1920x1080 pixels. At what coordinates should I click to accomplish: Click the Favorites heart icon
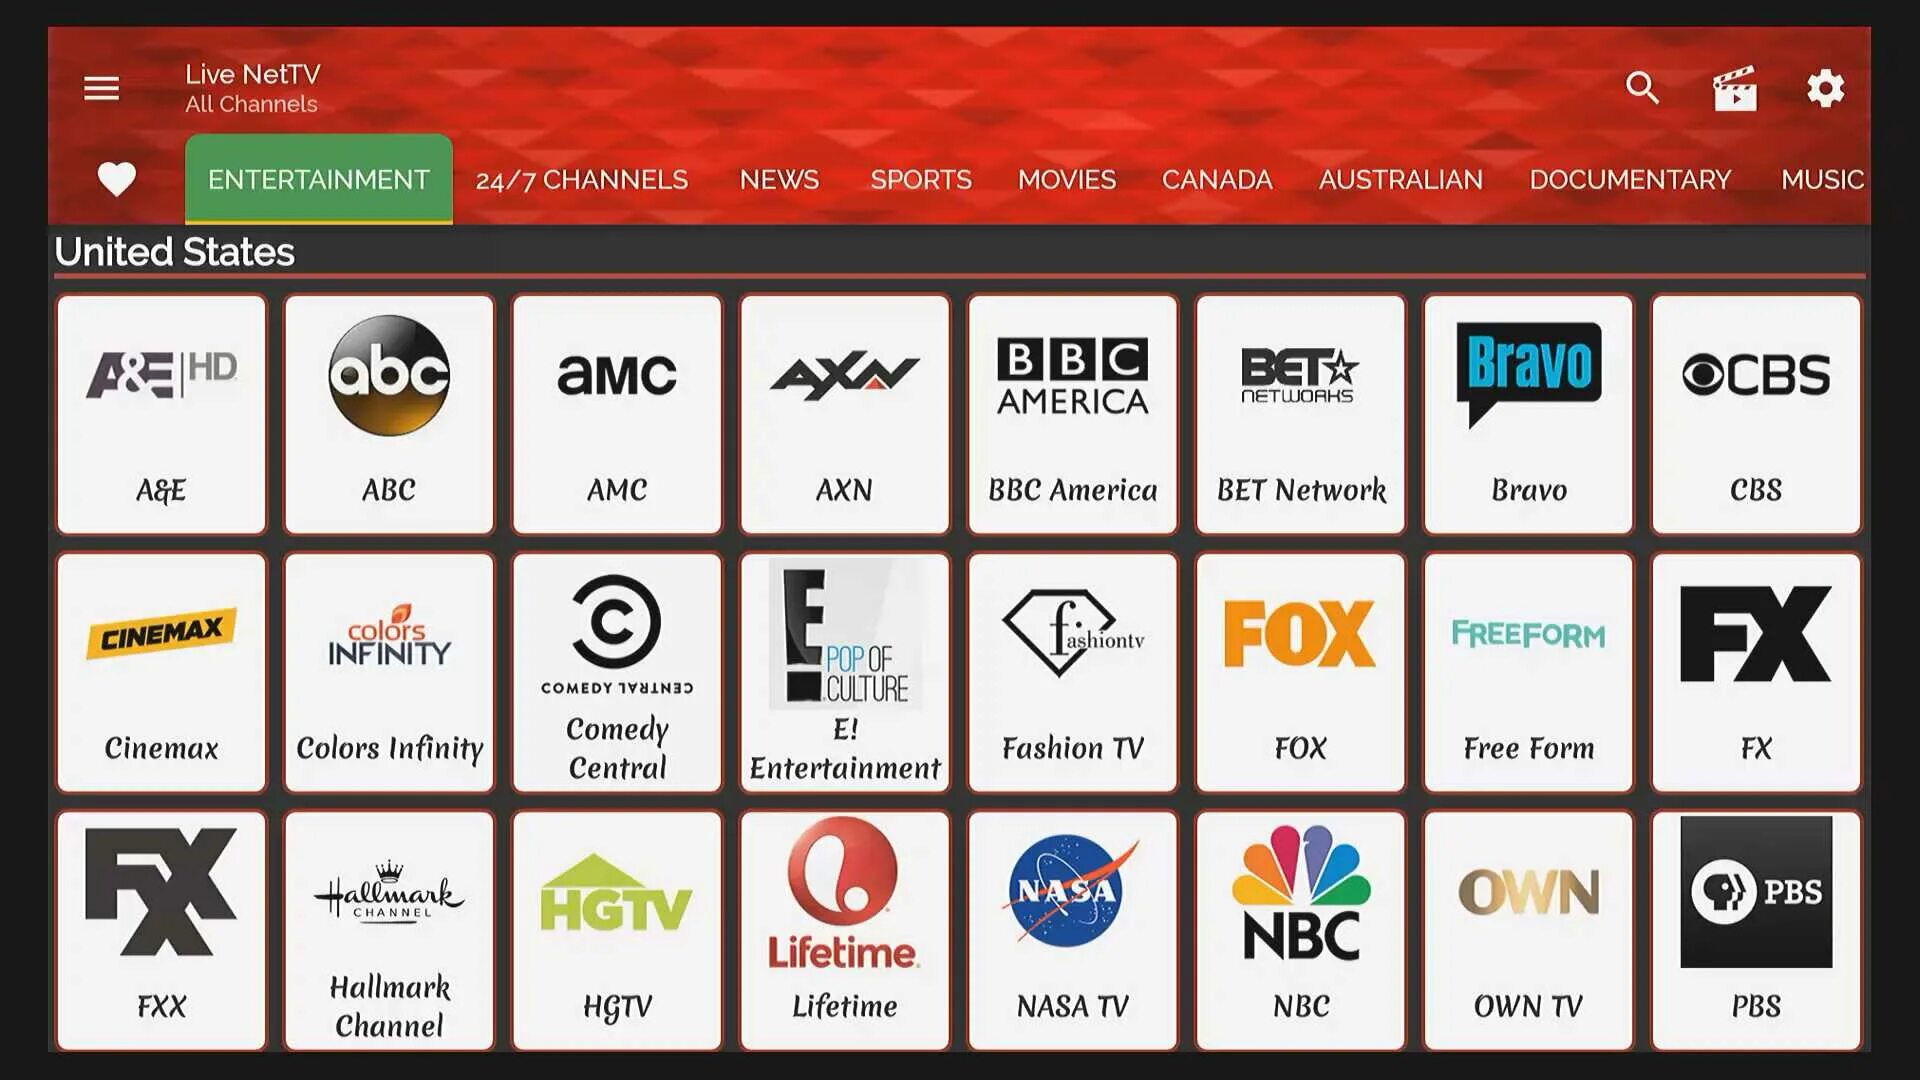[x=117, y=178]
